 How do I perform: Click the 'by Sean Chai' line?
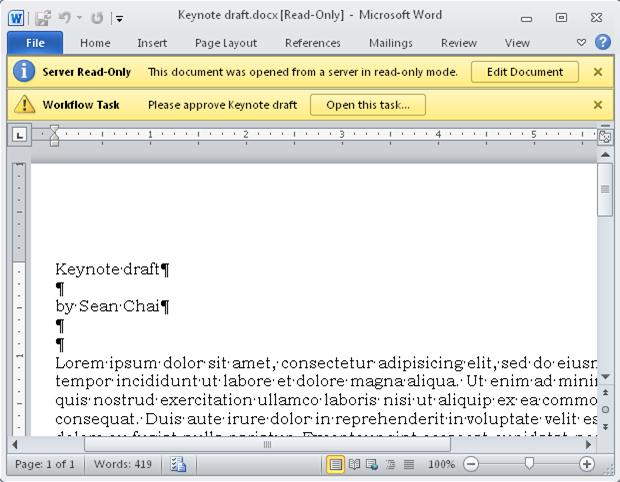click(107, 306)
